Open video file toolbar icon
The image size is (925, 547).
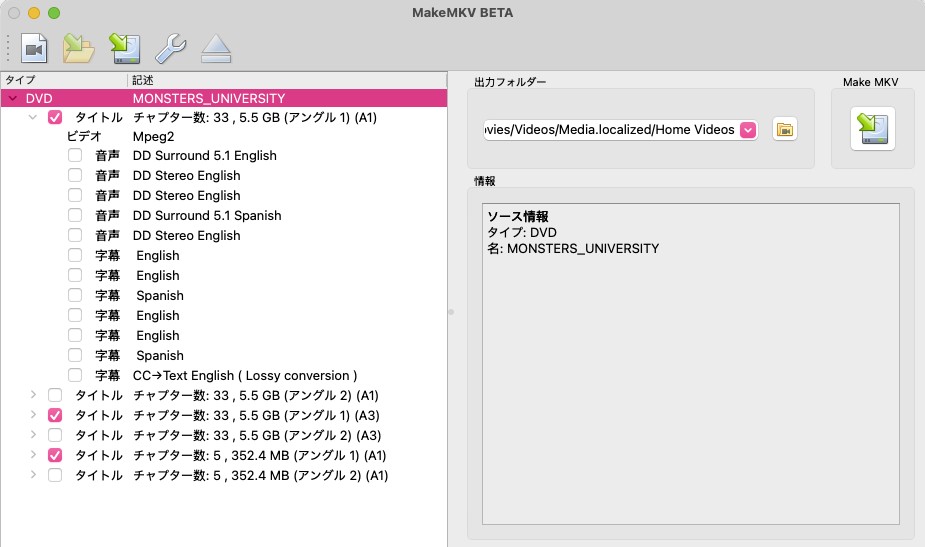pyautogui.click(x=34, y=48)
